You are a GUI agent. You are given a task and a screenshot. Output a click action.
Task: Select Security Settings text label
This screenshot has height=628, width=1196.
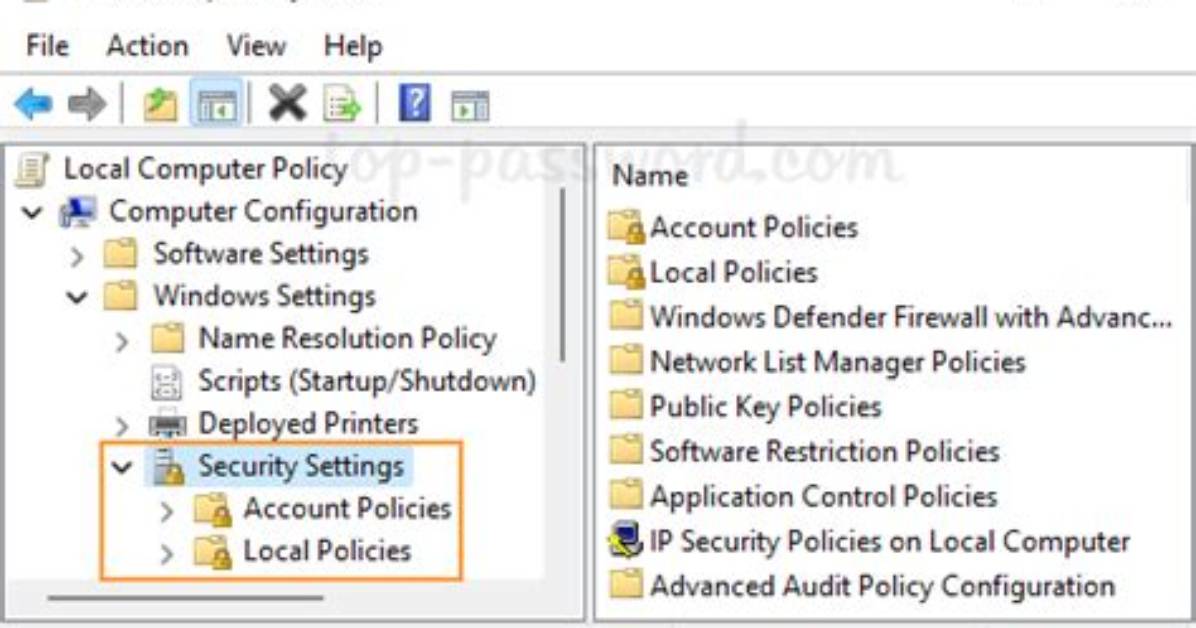coord(301,466)
